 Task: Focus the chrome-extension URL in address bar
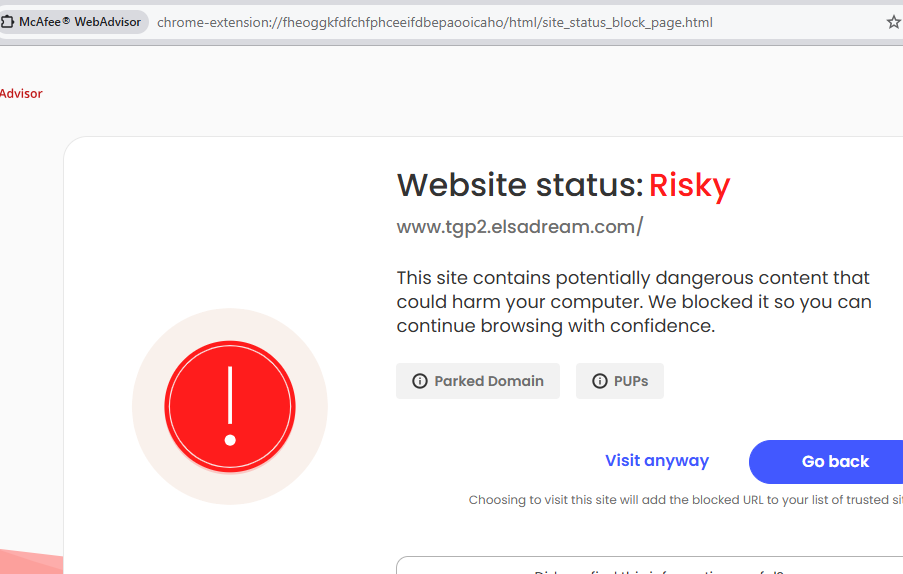(x=435, y=22)
